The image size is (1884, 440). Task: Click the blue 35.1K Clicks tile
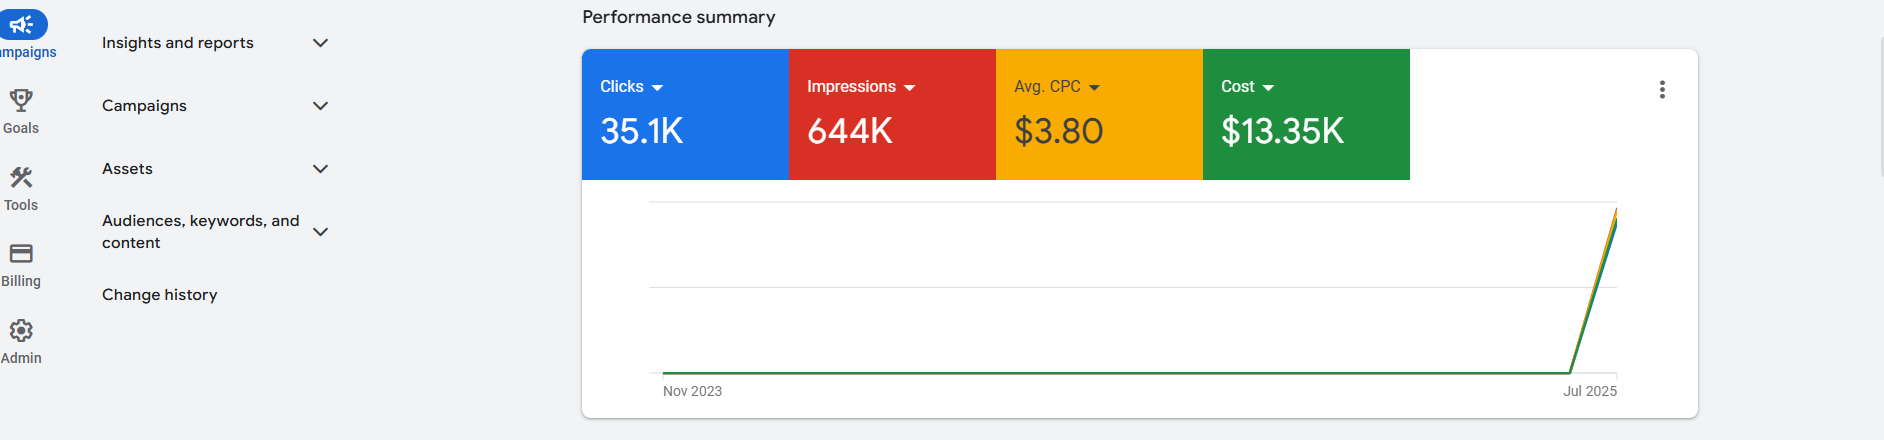coord(685,114)
